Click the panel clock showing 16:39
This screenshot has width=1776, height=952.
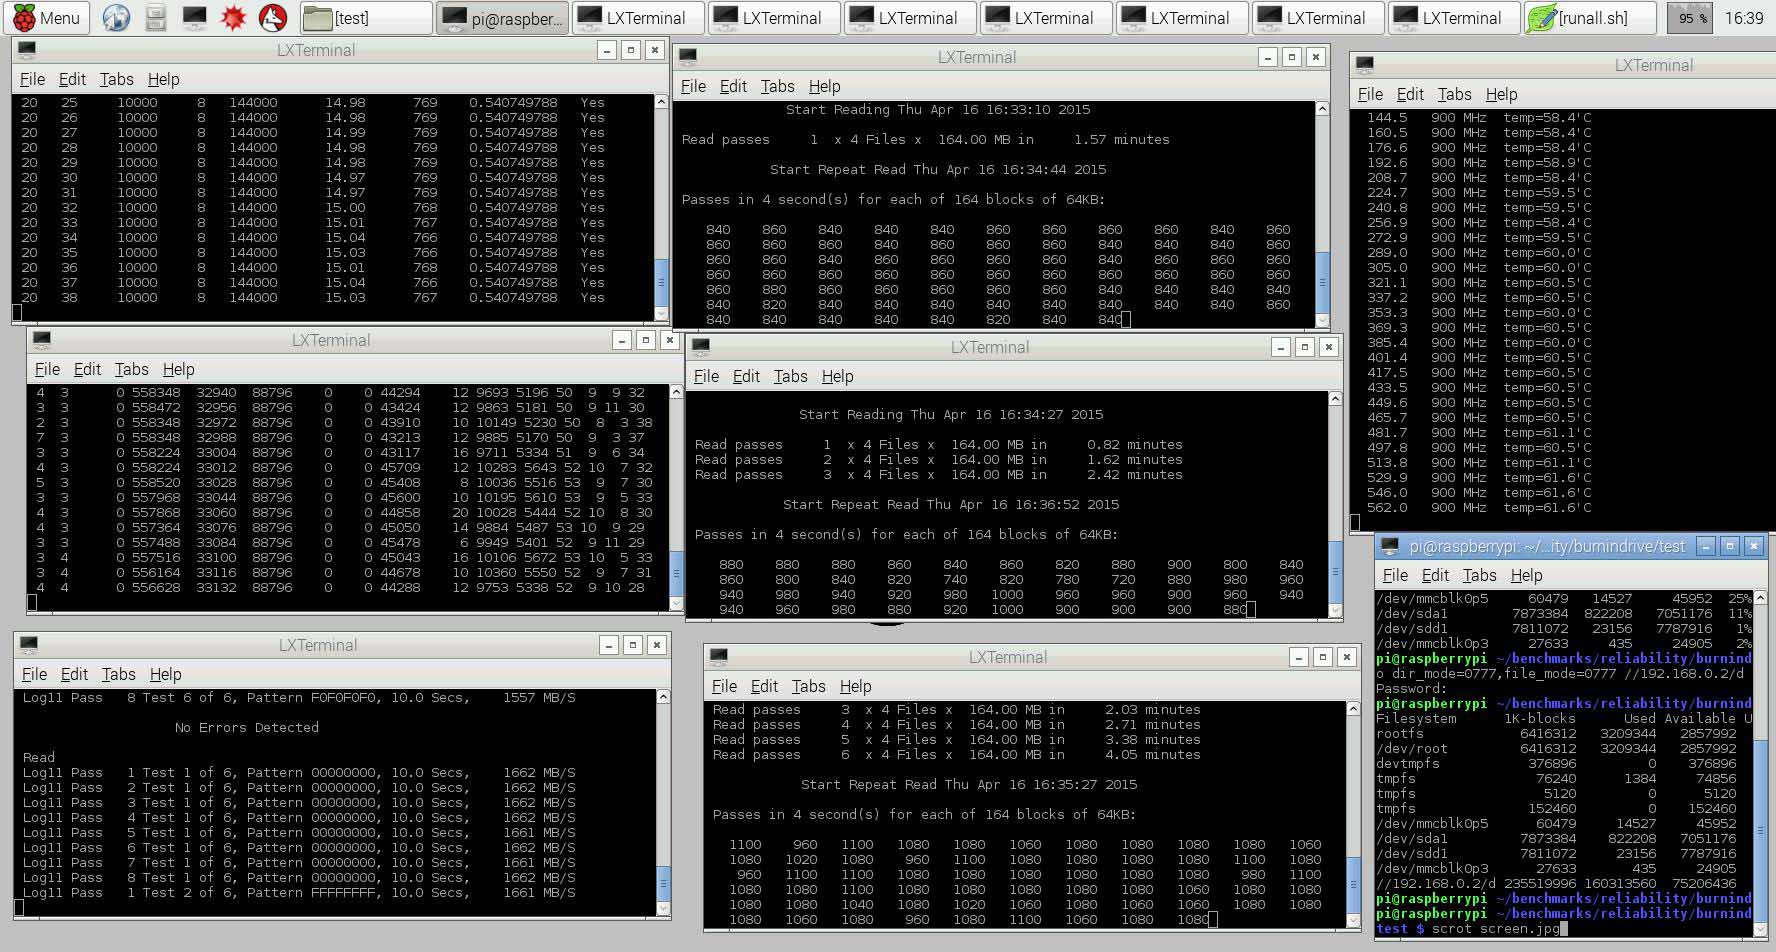[1744, 18]
